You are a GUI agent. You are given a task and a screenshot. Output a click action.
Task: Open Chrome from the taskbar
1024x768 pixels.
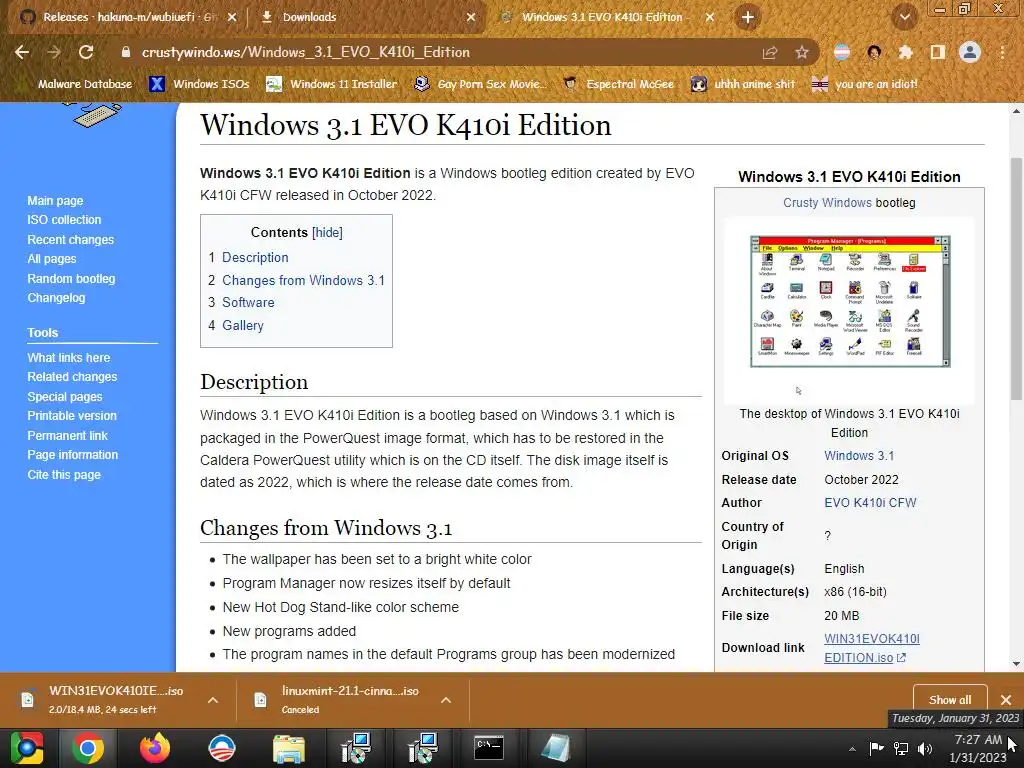tap(88, 748)
